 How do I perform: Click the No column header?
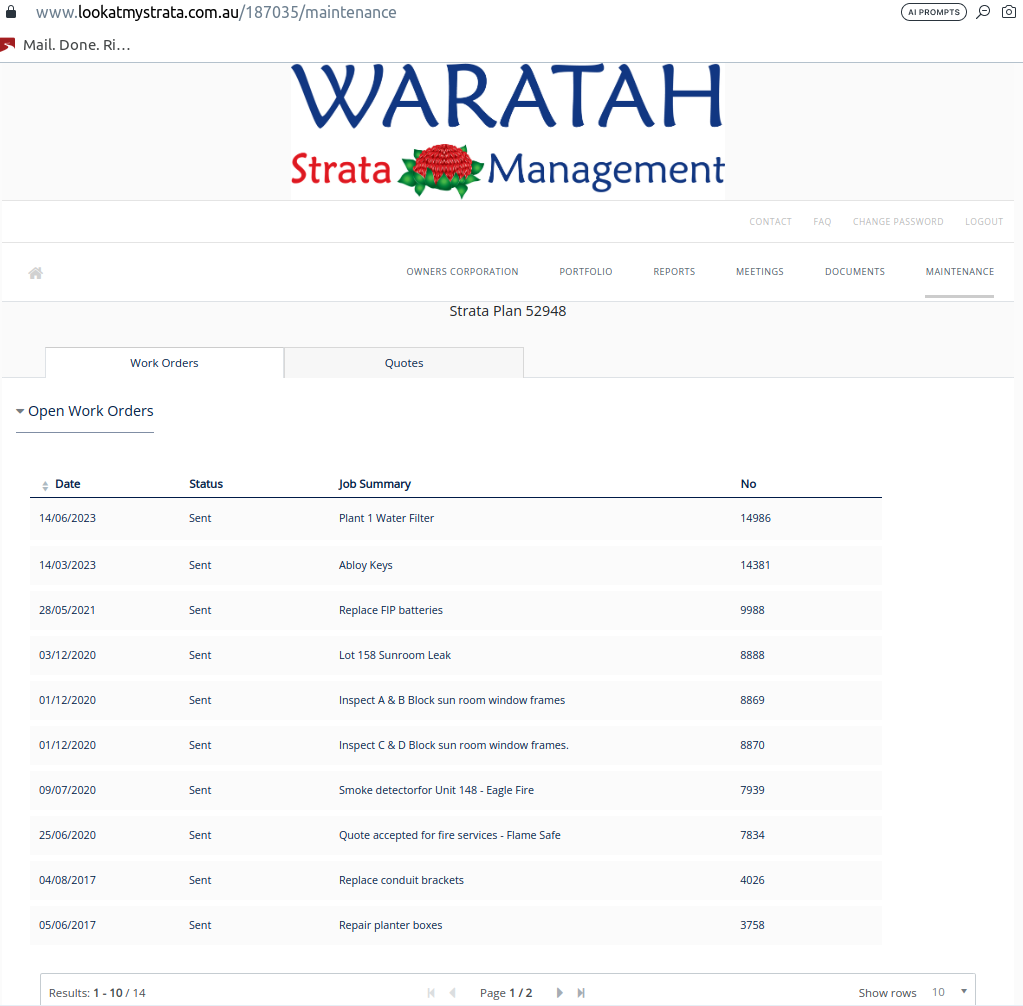click(x=748, y=484)
